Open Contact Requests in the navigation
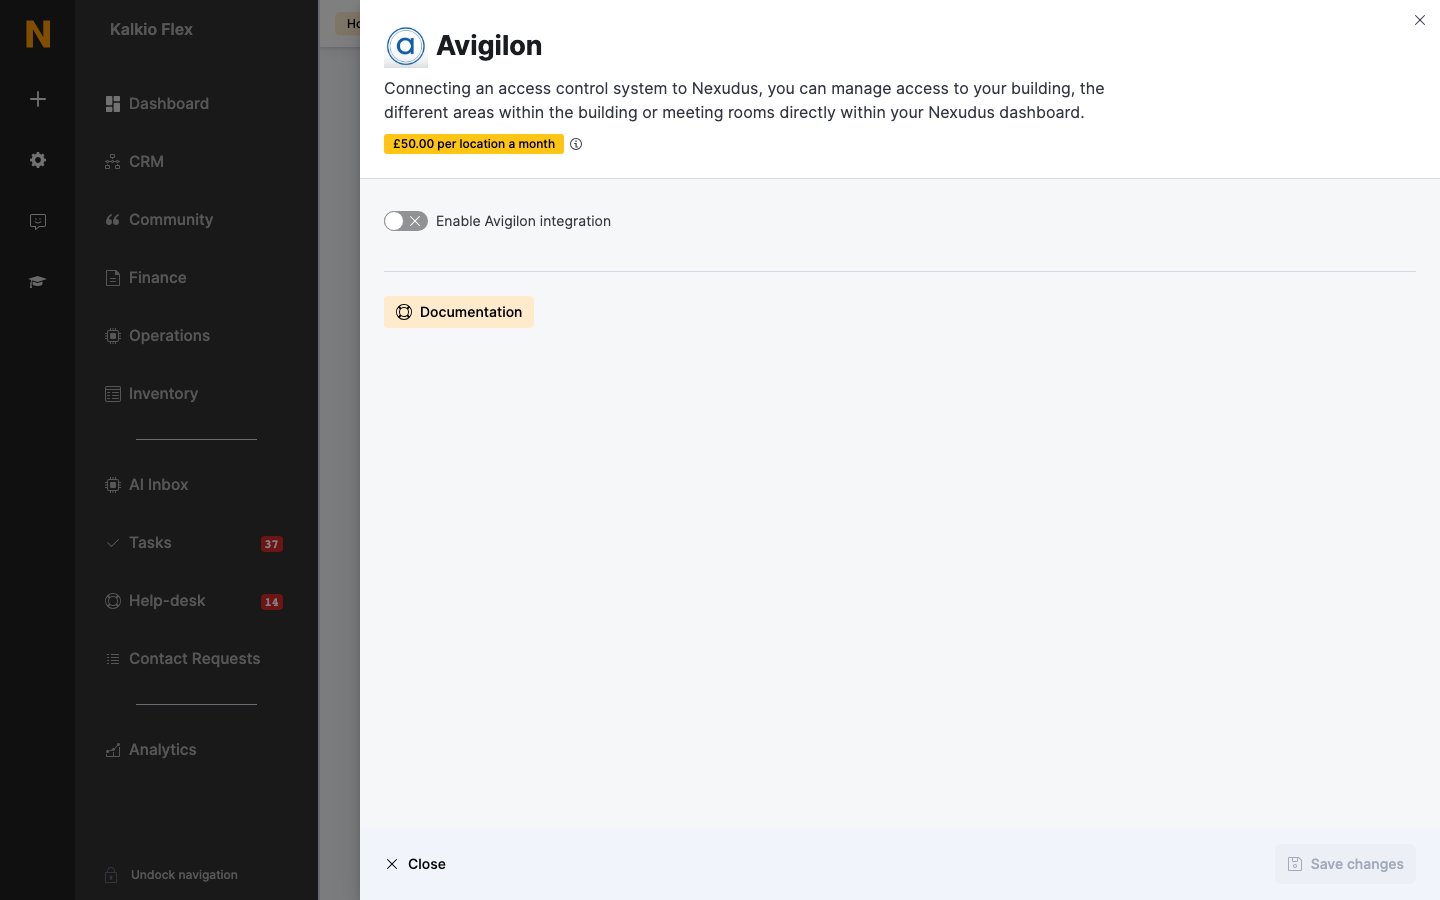The width and height of the screenshot is (1440, 900). click(x=183, y=659)
